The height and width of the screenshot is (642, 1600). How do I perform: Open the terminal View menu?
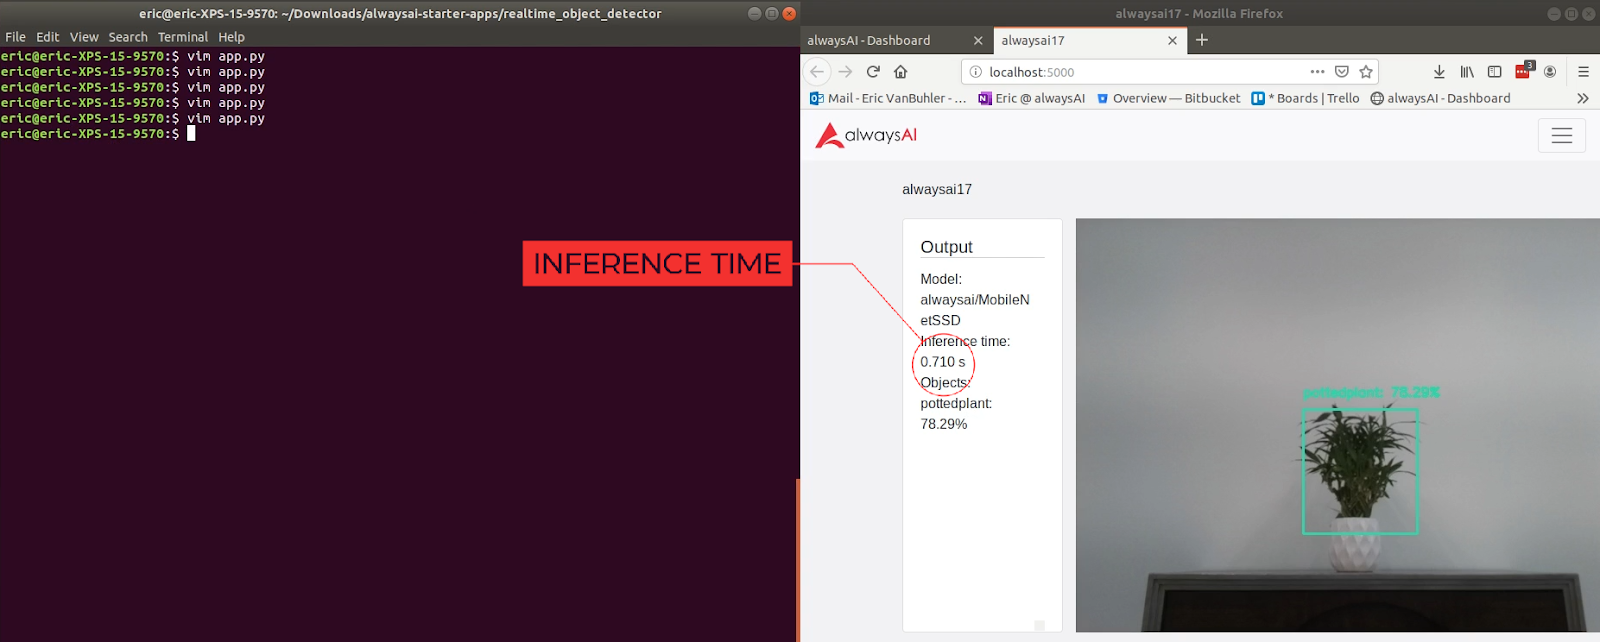pos(84,37)
